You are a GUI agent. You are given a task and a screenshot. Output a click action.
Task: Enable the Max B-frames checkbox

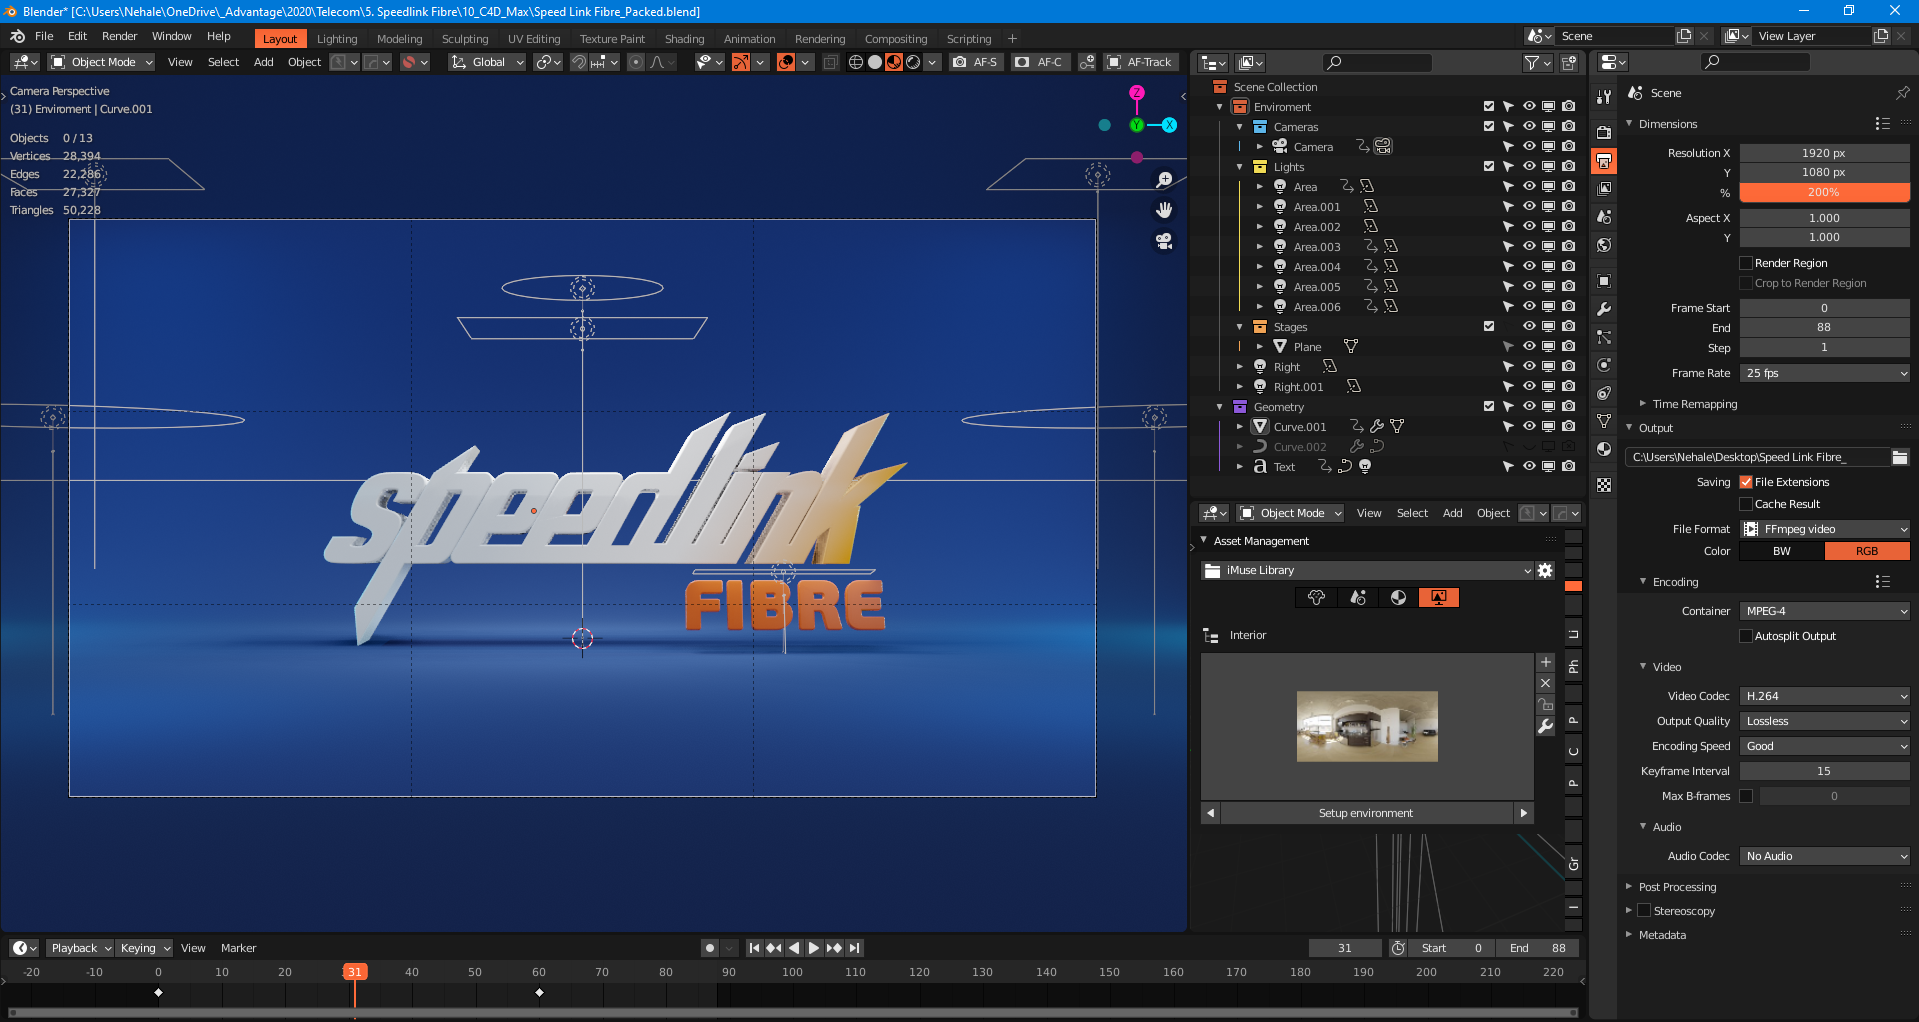pyautogui.click(x=1746, y=796)
